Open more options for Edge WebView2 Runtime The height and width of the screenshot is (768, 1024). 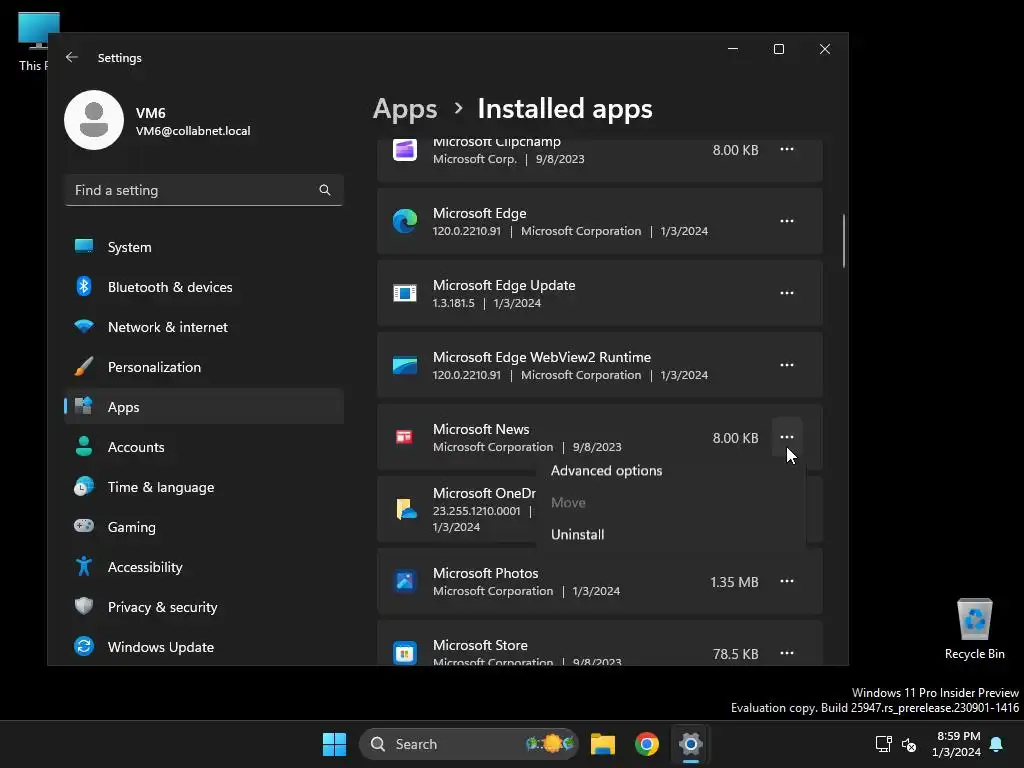(x=787, y=365)
